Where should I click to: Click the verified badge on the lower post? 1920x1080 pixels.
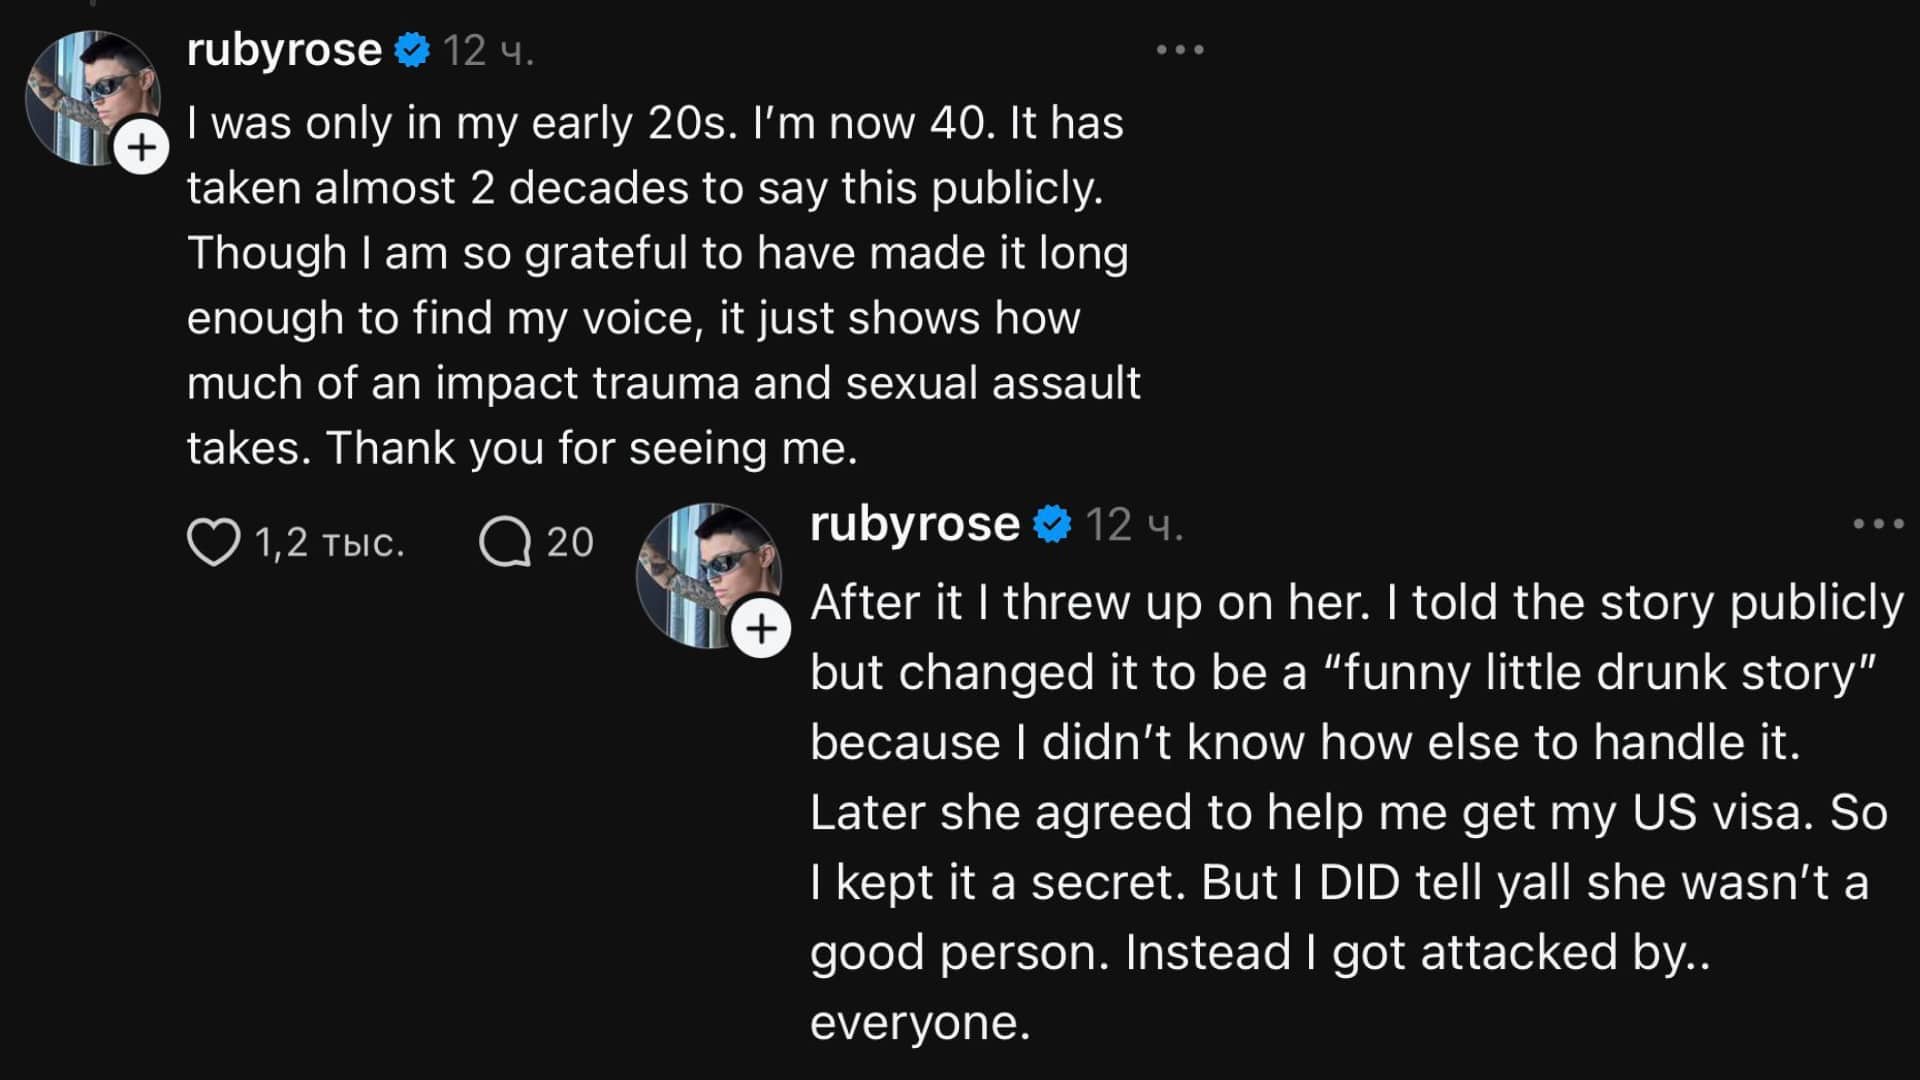point(1052,524)
